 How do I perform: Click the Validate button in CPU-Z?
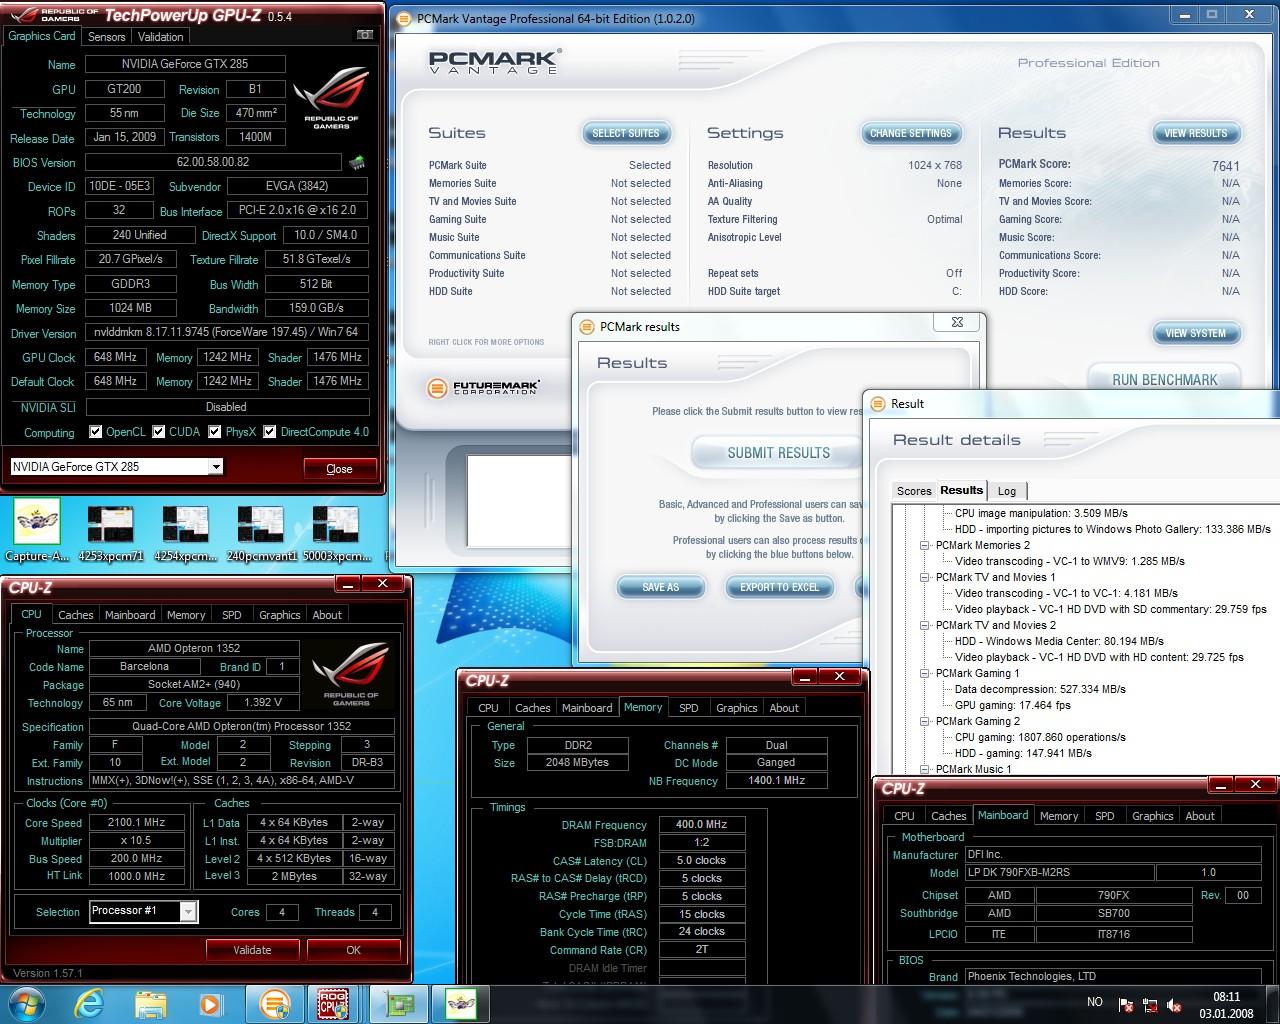click(x=252, y=950)
